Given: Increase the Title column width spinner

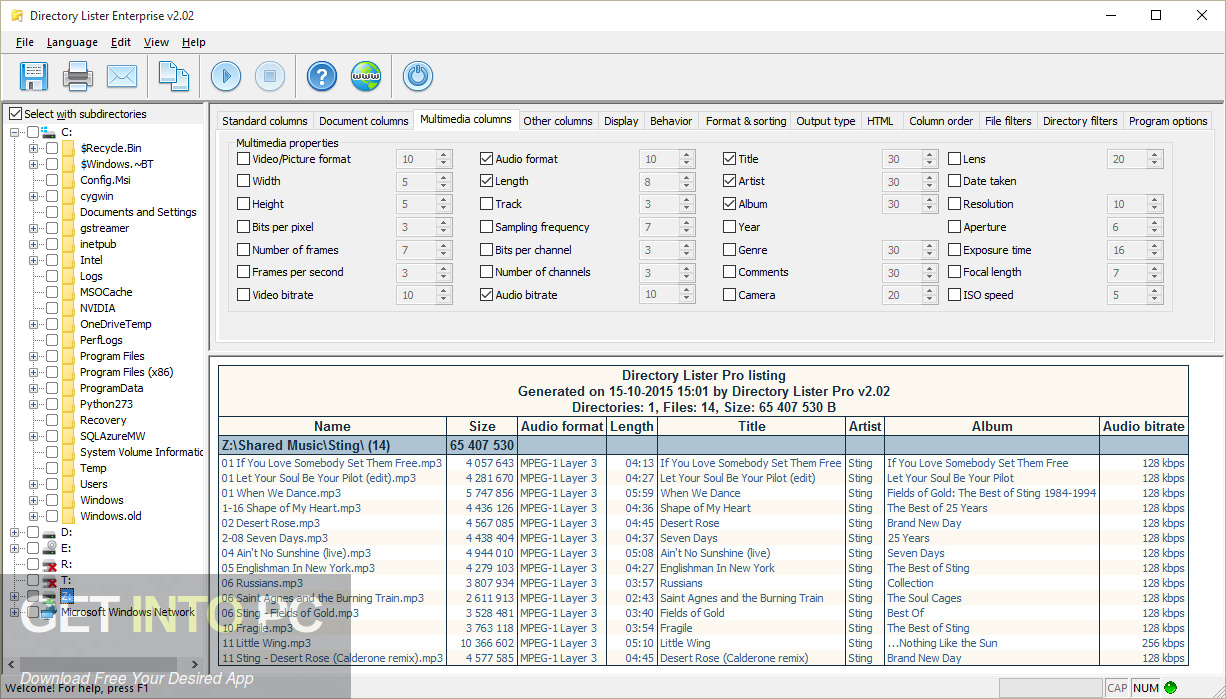Looking at the screenshot, I should 930,155.
